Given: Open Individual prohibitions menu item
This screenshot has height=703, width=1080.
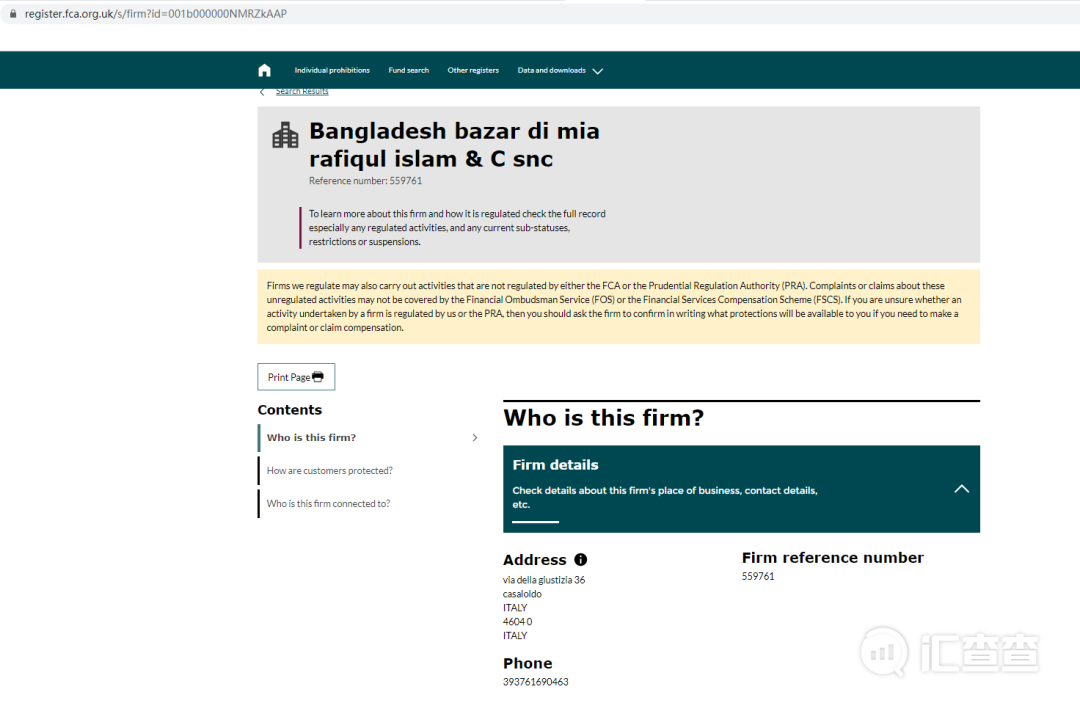Looking at the screenshot, I should point(332,70).
